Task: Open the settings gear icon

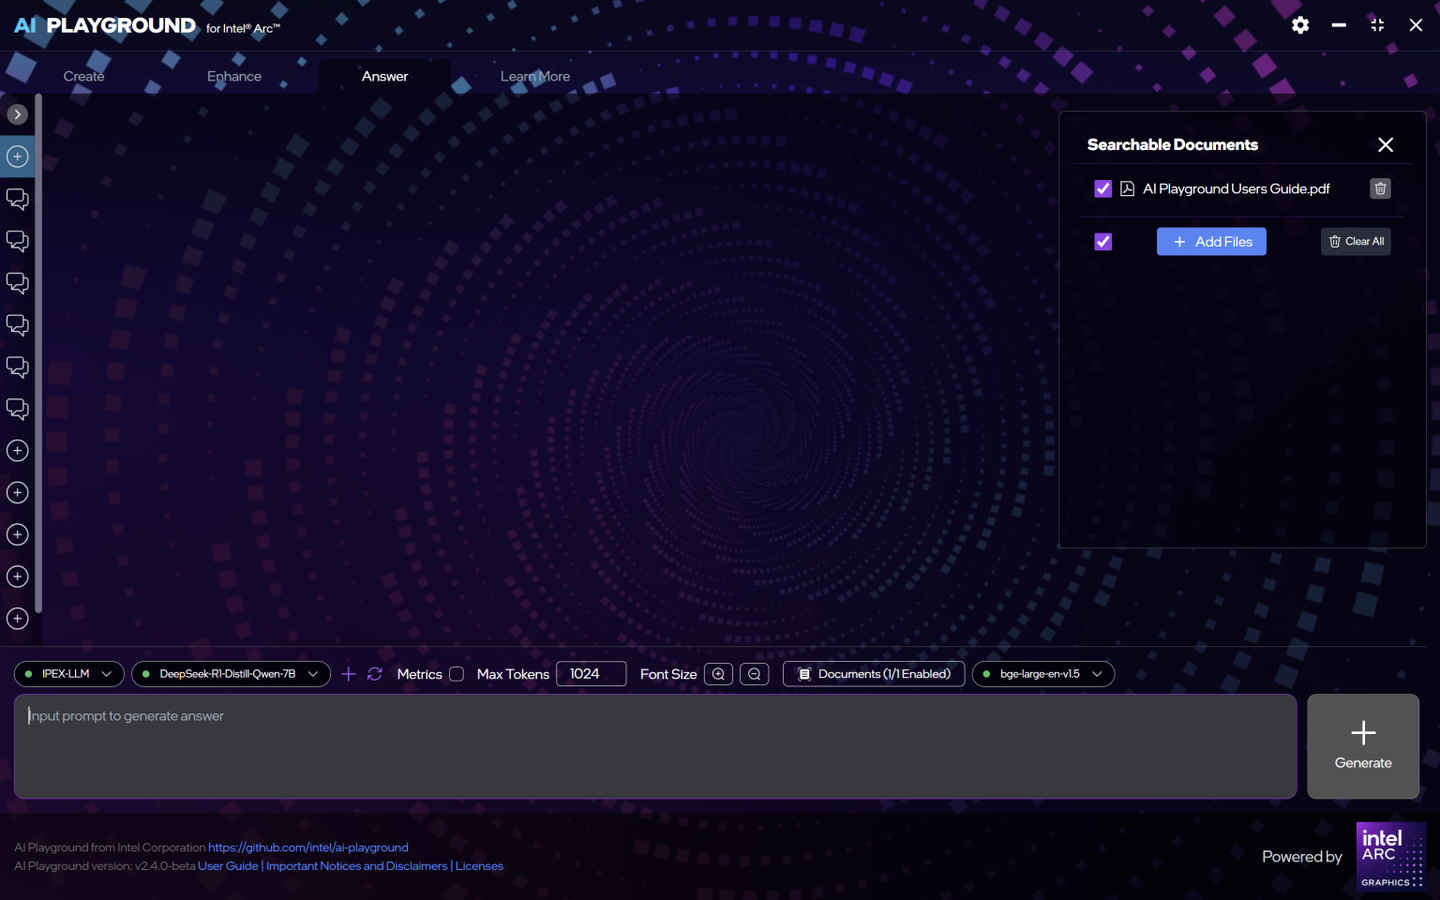Action: coord(1300,25)
